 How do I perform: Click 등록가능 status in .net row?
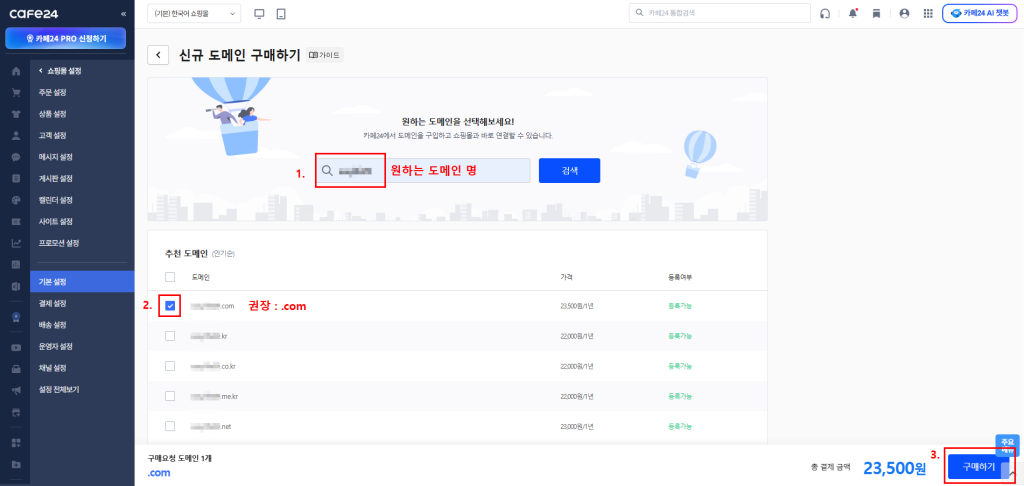click(679, 426)
